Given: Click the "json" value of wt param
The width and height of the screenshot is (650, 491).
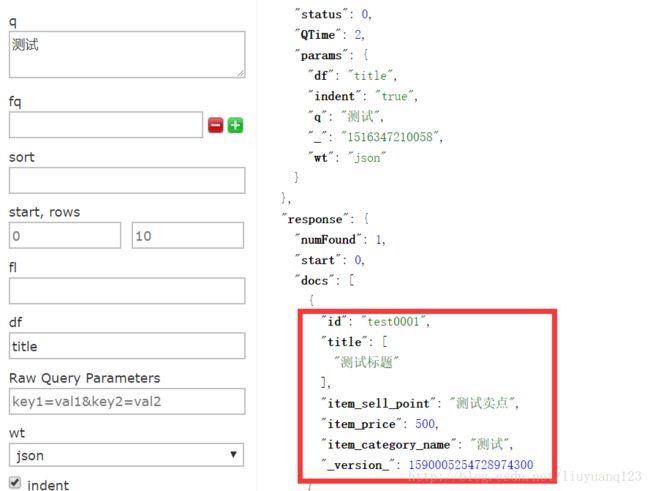Looking at the screenshot, I should click(x=367, y=158).
